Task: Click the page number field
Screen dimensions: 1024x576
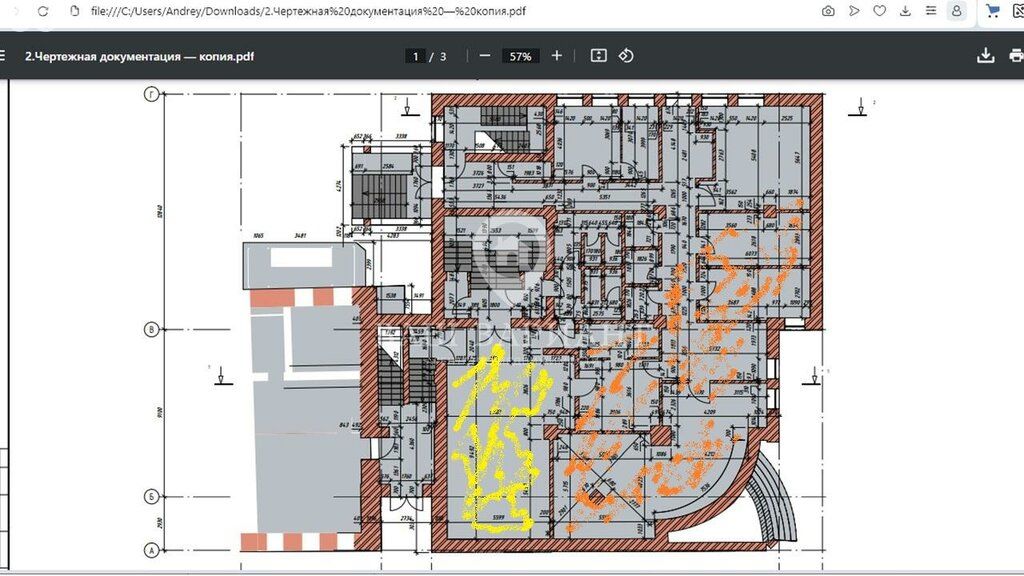Action: (x=416, y=56)
